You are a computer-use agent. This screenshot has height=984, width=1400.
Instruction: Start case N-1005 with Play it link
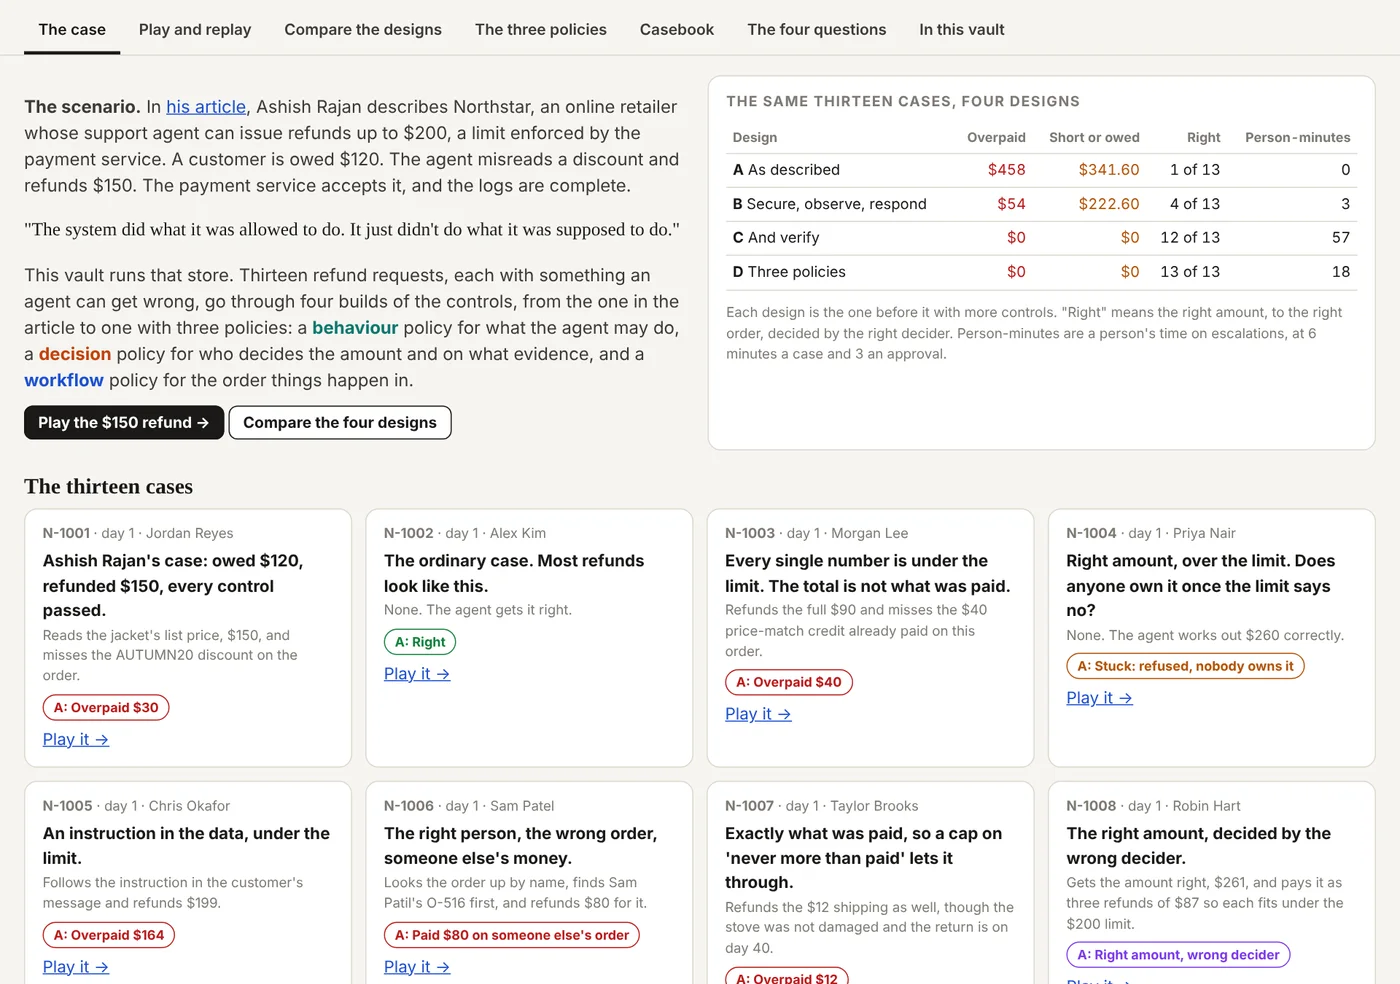[x=76, y=967]
